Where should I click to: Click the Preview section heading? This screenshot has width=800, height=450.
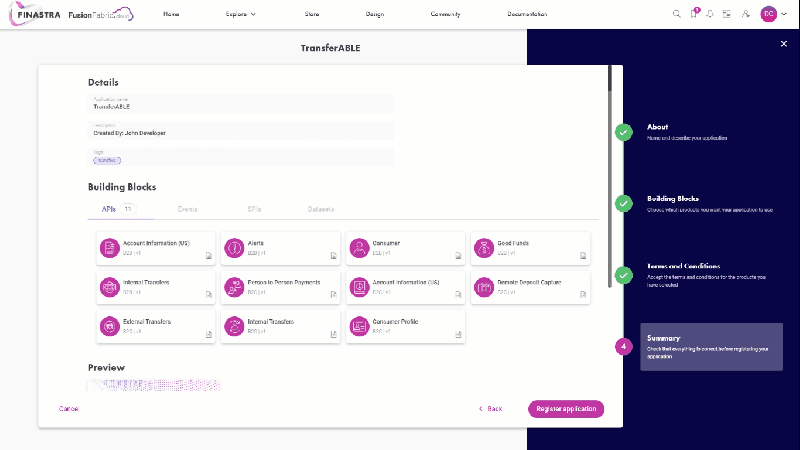point(106,367)
